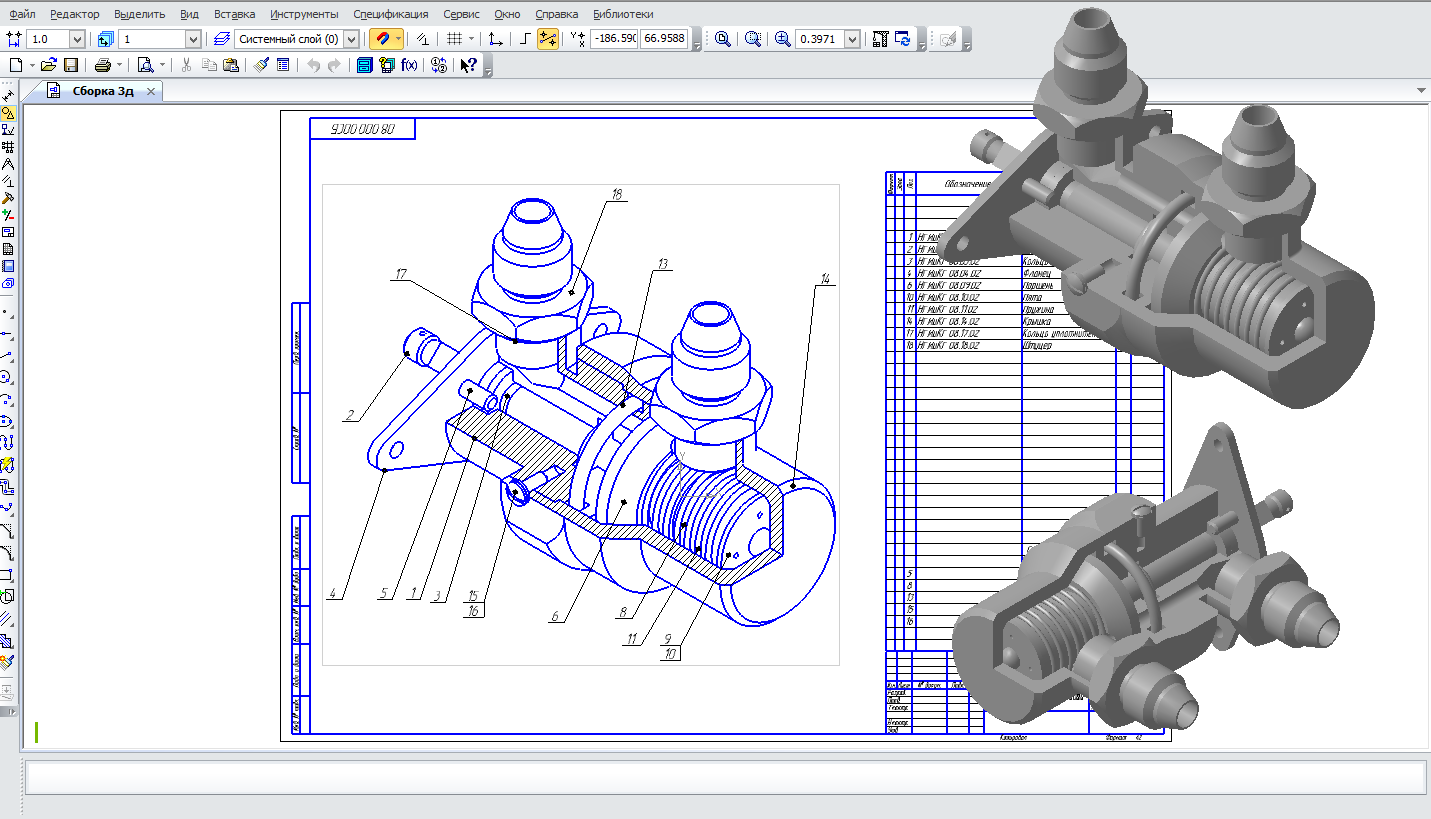Paste from clipboard using the paste icon
The image size is (1431, 819).
tap(231, 65)
